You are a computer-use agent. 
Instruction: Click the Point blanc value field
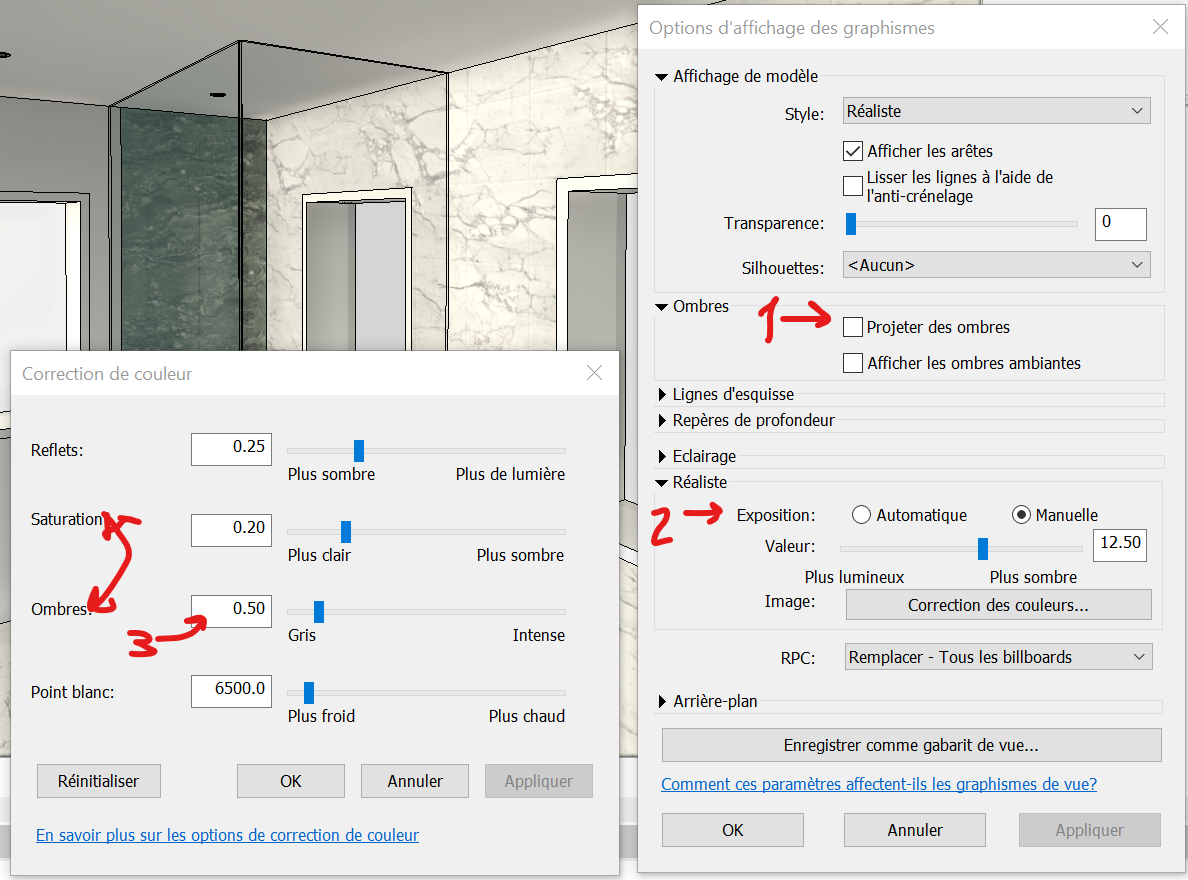point(231,691)
